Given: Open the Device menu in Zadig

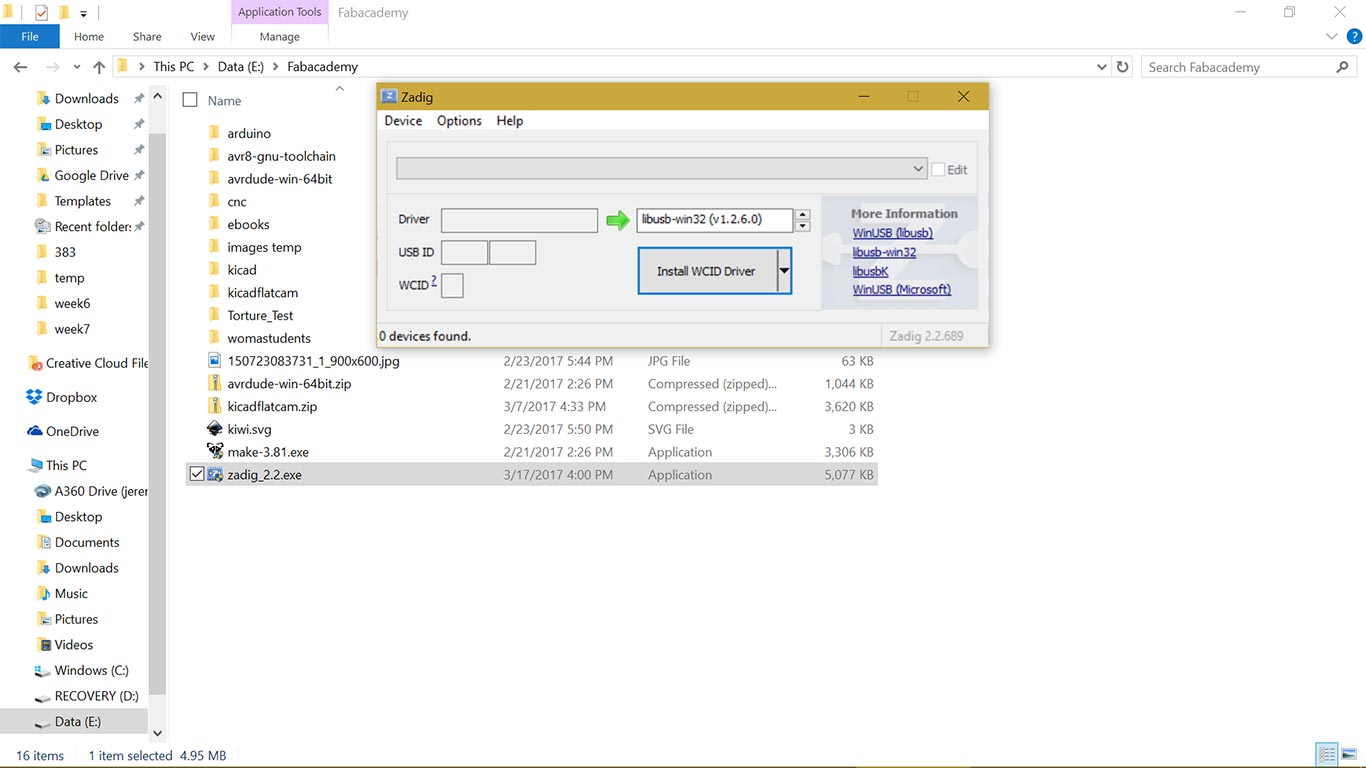Looking at the screenshot, I should tap(403, 121).
